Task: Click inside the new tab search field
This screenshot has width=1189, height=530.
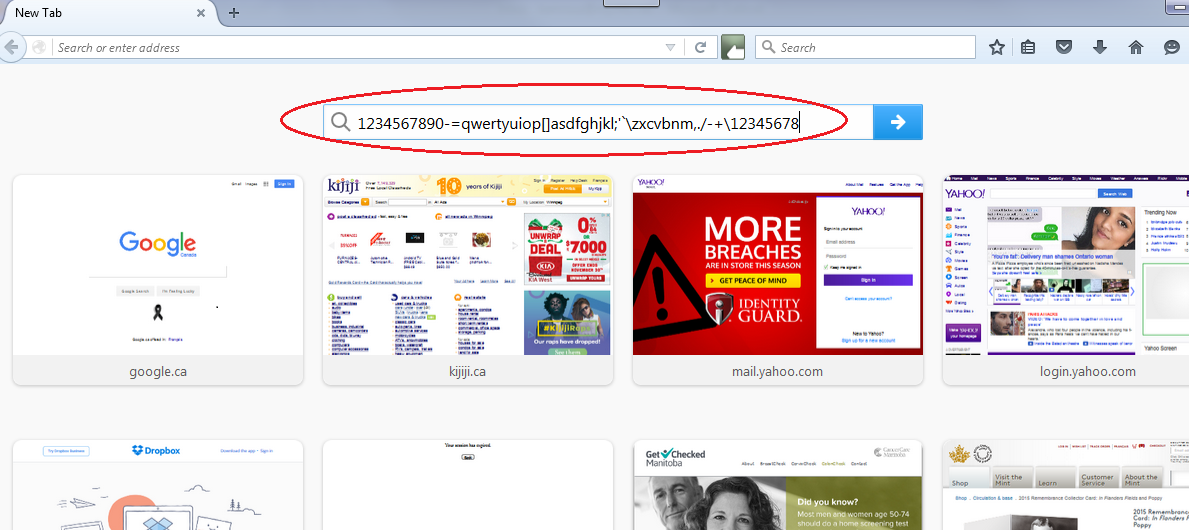Action: click(598, 122)
